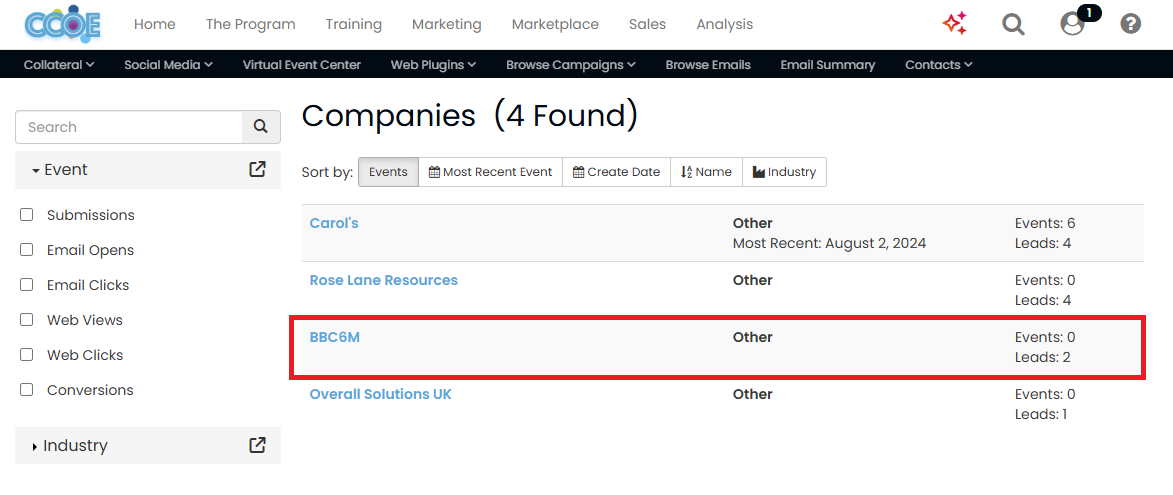
Task: Go to the Home menu
Action: click(x=155, y=25)
